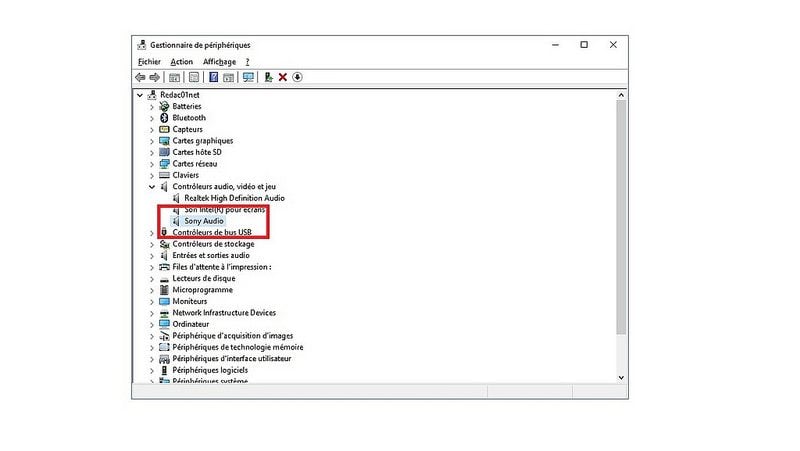This screenshot has width=800, height=451.
Task: Expand the Moniteurs category
Action: pyautogui.click(x=152, y=302)
